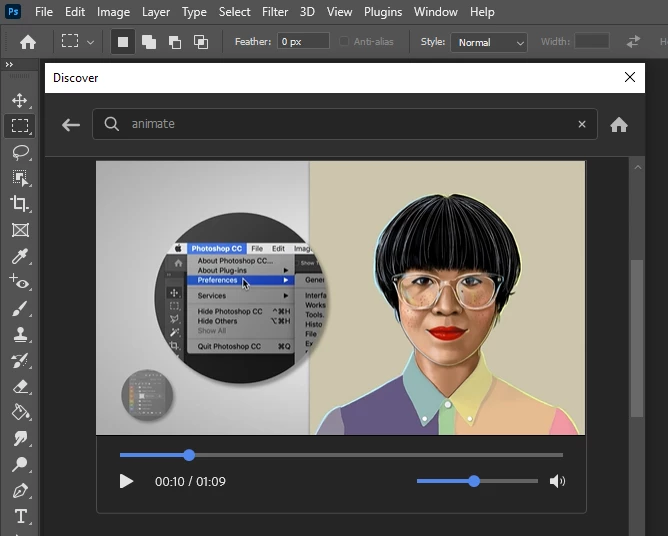The width and height of the screenshot is (668, 536).
Task: Select the Move tool
Action: [x=20, y=101]
